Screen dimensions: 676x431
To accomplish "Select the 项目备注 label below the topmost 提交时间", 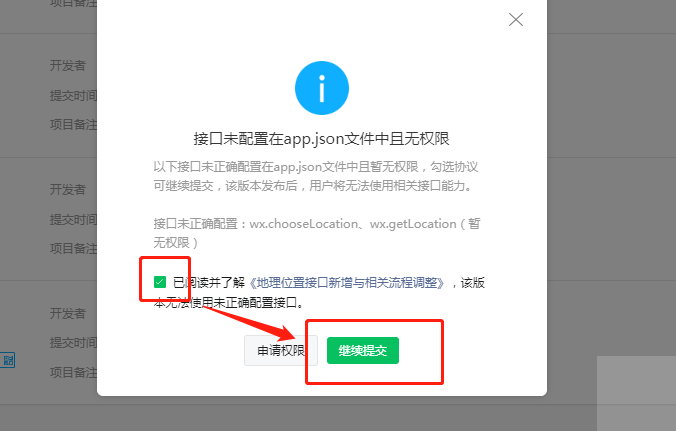I will coord(73,125).
